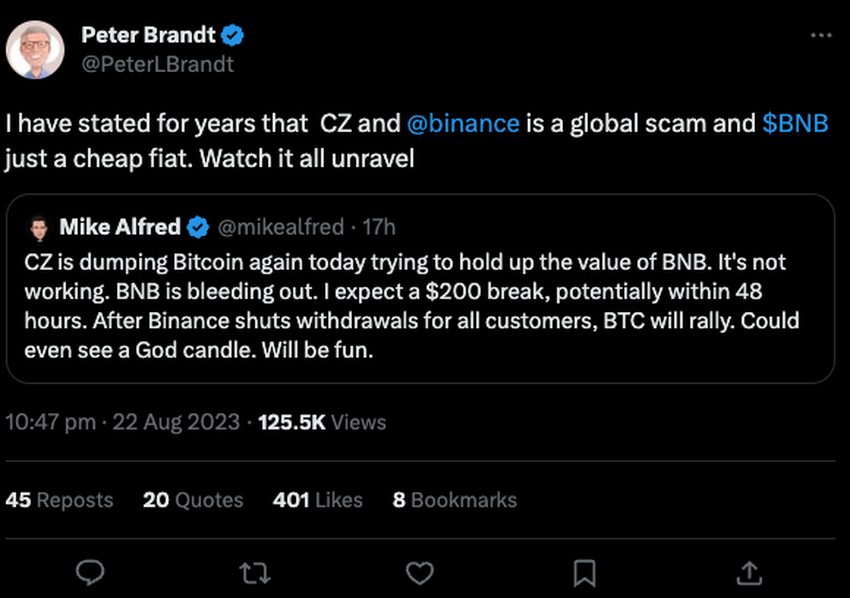The height and width of the screenshot is (598, 850).
Task: Click the 17h timestamp on the quoted tweet
Action: pos(377,227)
